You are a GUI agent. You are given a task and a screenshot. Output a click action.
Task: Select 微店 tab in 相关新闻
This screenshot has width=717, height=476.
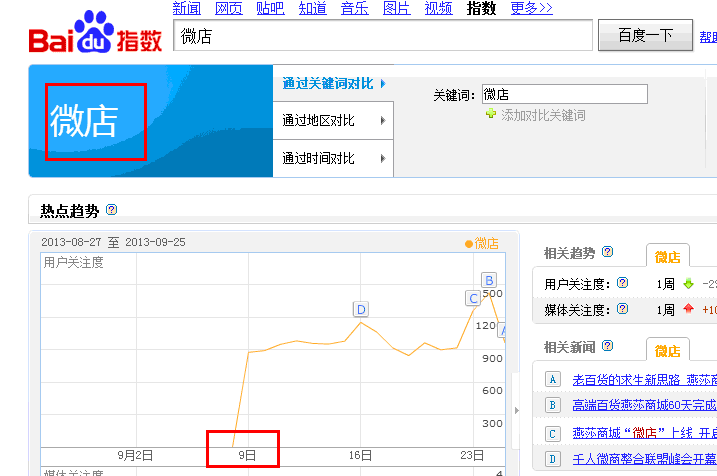[668, 350]
